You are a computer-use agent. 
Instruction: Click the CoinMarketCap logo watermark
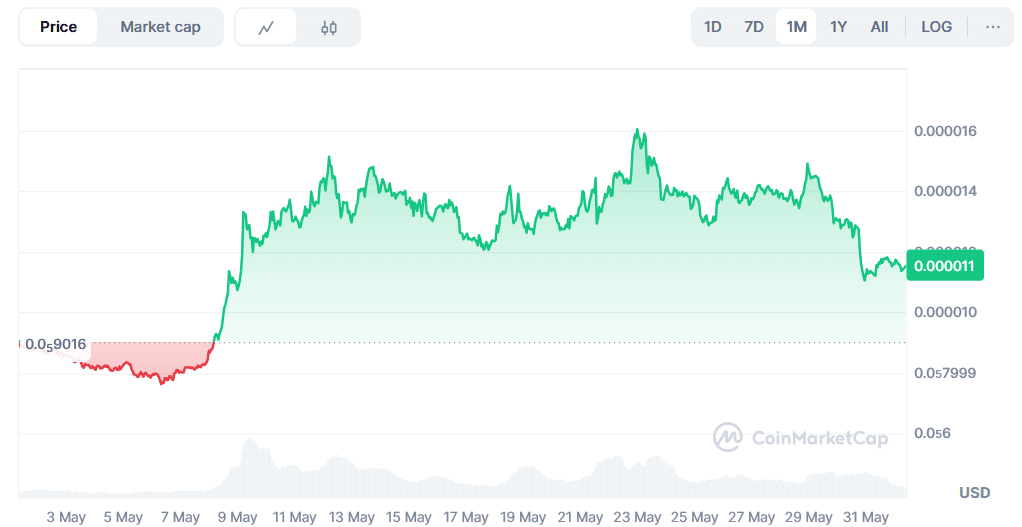point(800,437)
